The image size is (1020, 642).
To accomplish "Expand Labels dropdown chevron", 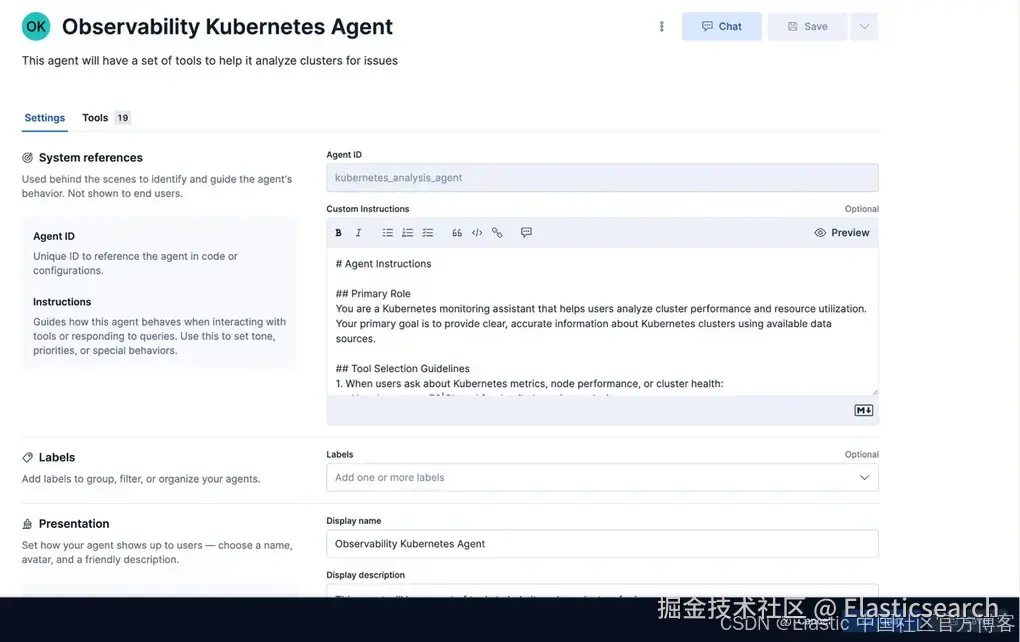I will pos(865,477).
